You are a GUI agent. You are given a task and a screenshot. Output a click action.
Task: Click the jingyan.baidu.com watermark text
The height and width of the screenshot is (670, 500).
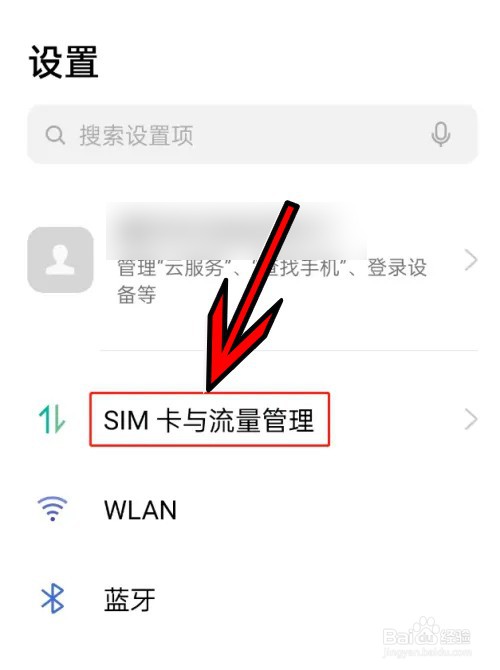click(427, 652)
